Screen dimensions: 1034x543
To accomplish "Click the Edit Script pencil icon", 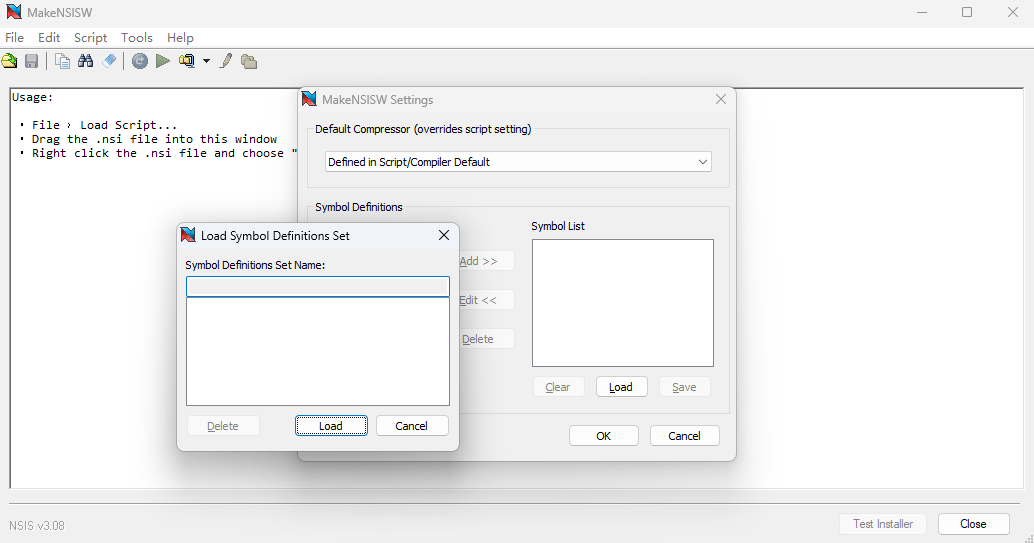I will 226,61.
